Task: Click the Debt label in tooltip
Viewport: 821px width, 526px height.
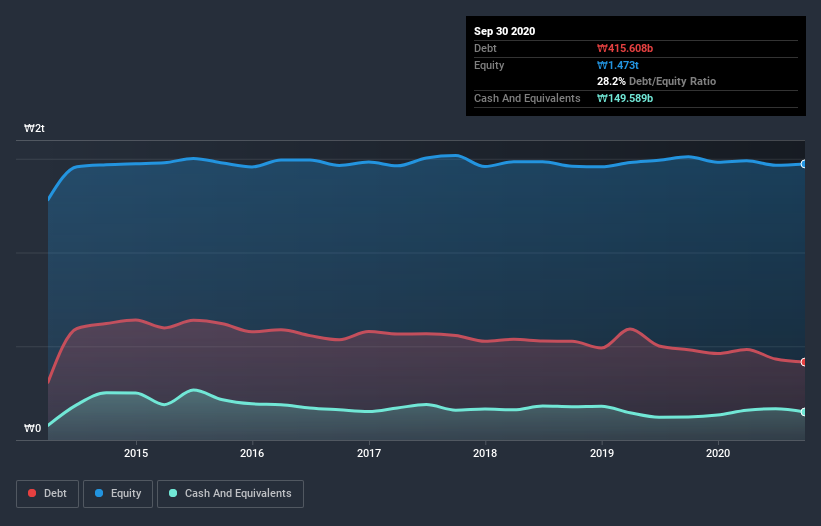Action: (485, 48)
